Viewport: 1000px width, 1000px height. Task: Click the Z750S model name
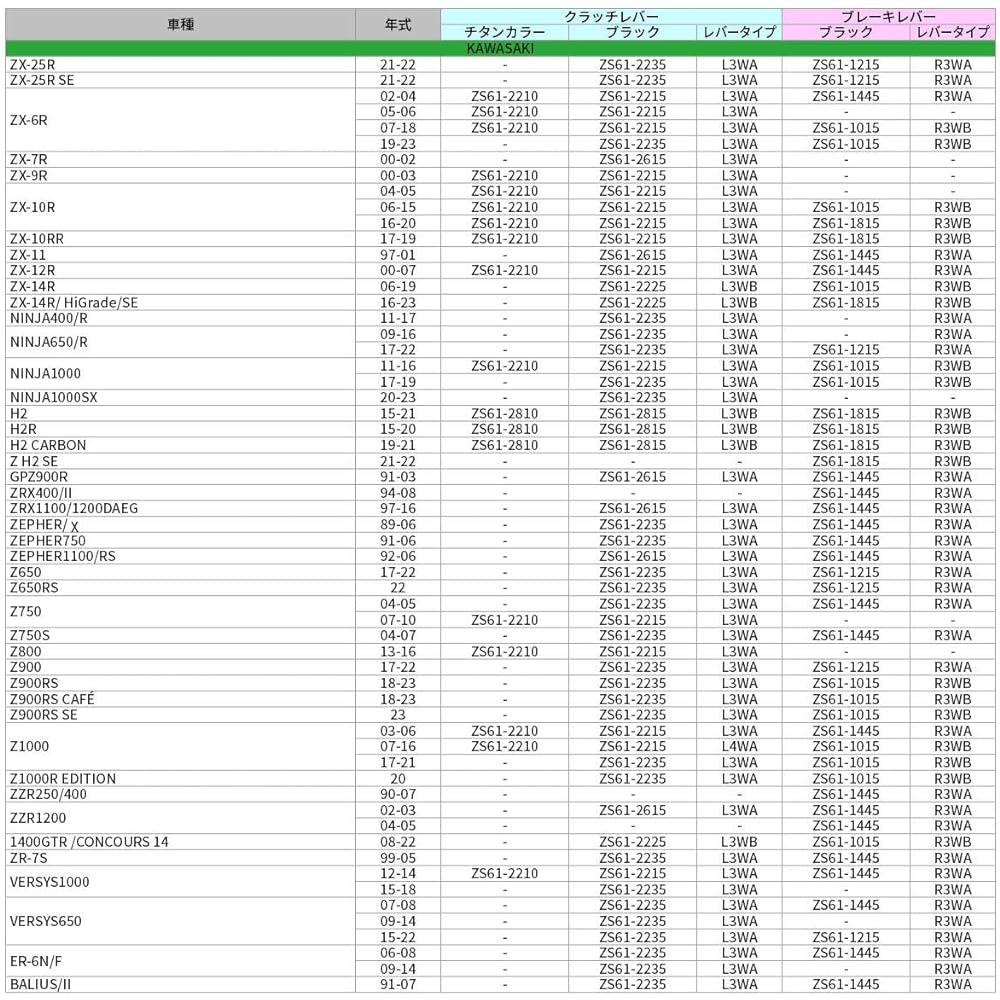[x=29, y=635]
